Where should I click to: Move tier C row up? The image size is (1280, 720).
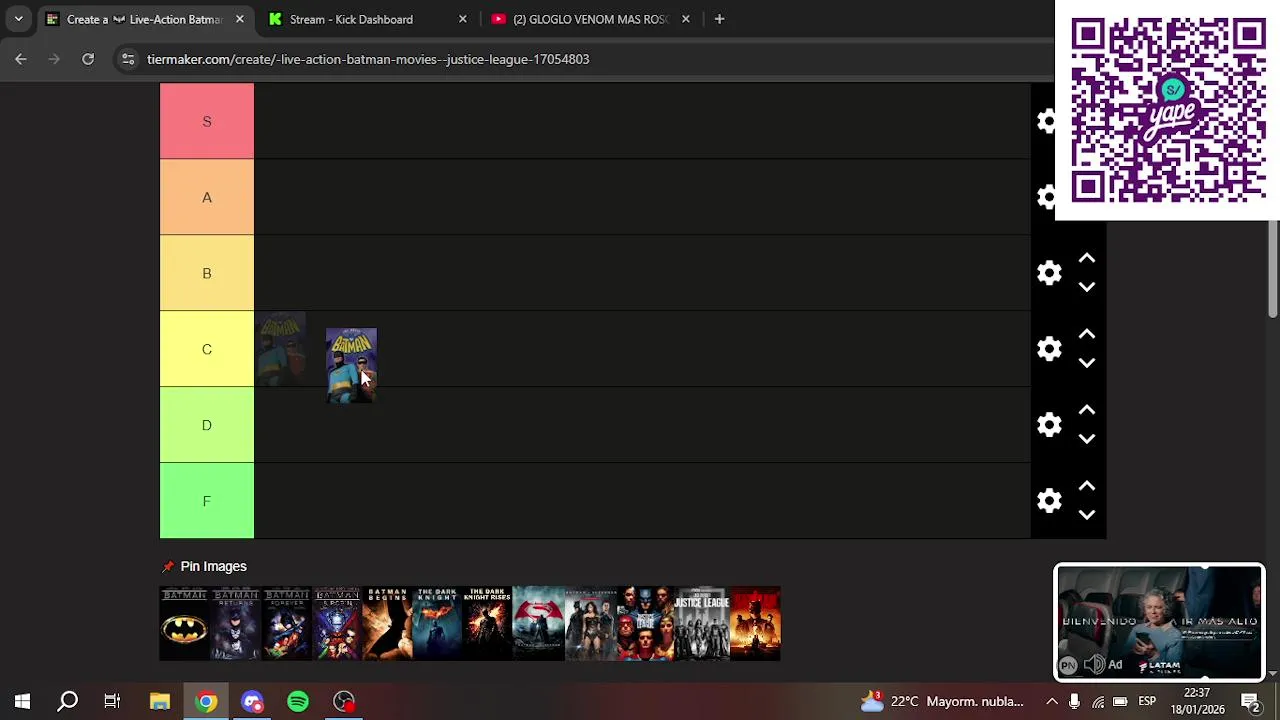pos(1087,335)
